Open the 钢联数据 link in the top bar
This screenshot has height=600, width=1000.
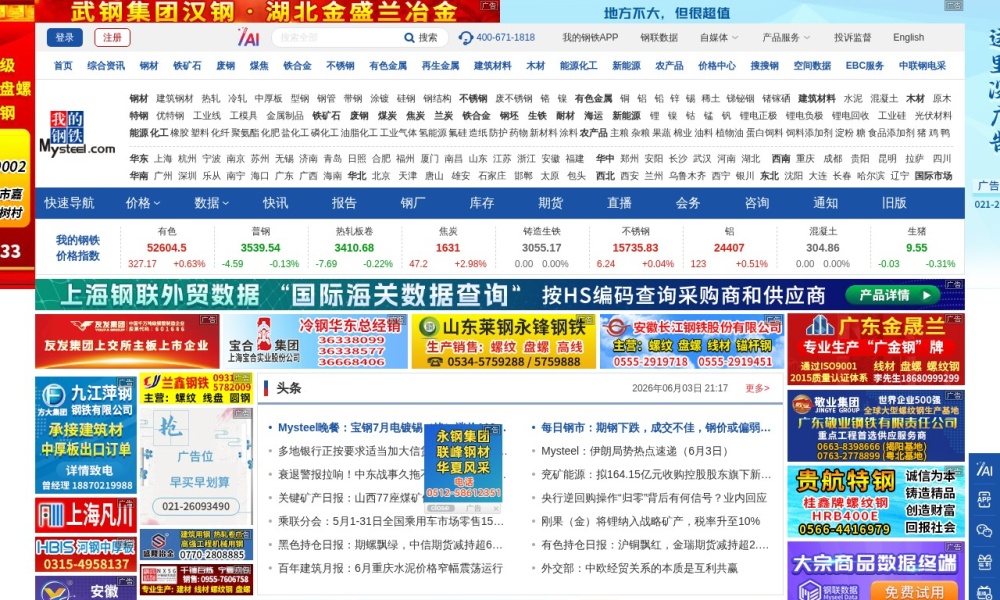659,38
